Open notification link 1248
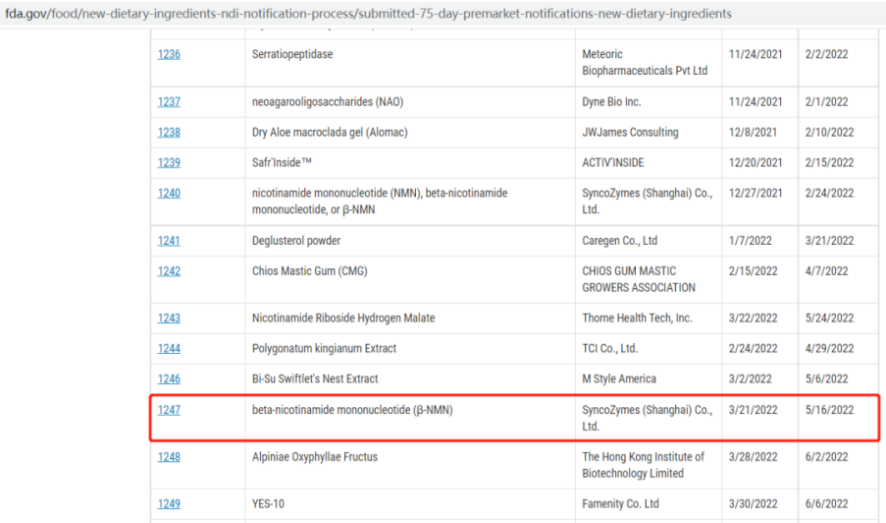The image size is (886, 523). click(x=169, y=457)
